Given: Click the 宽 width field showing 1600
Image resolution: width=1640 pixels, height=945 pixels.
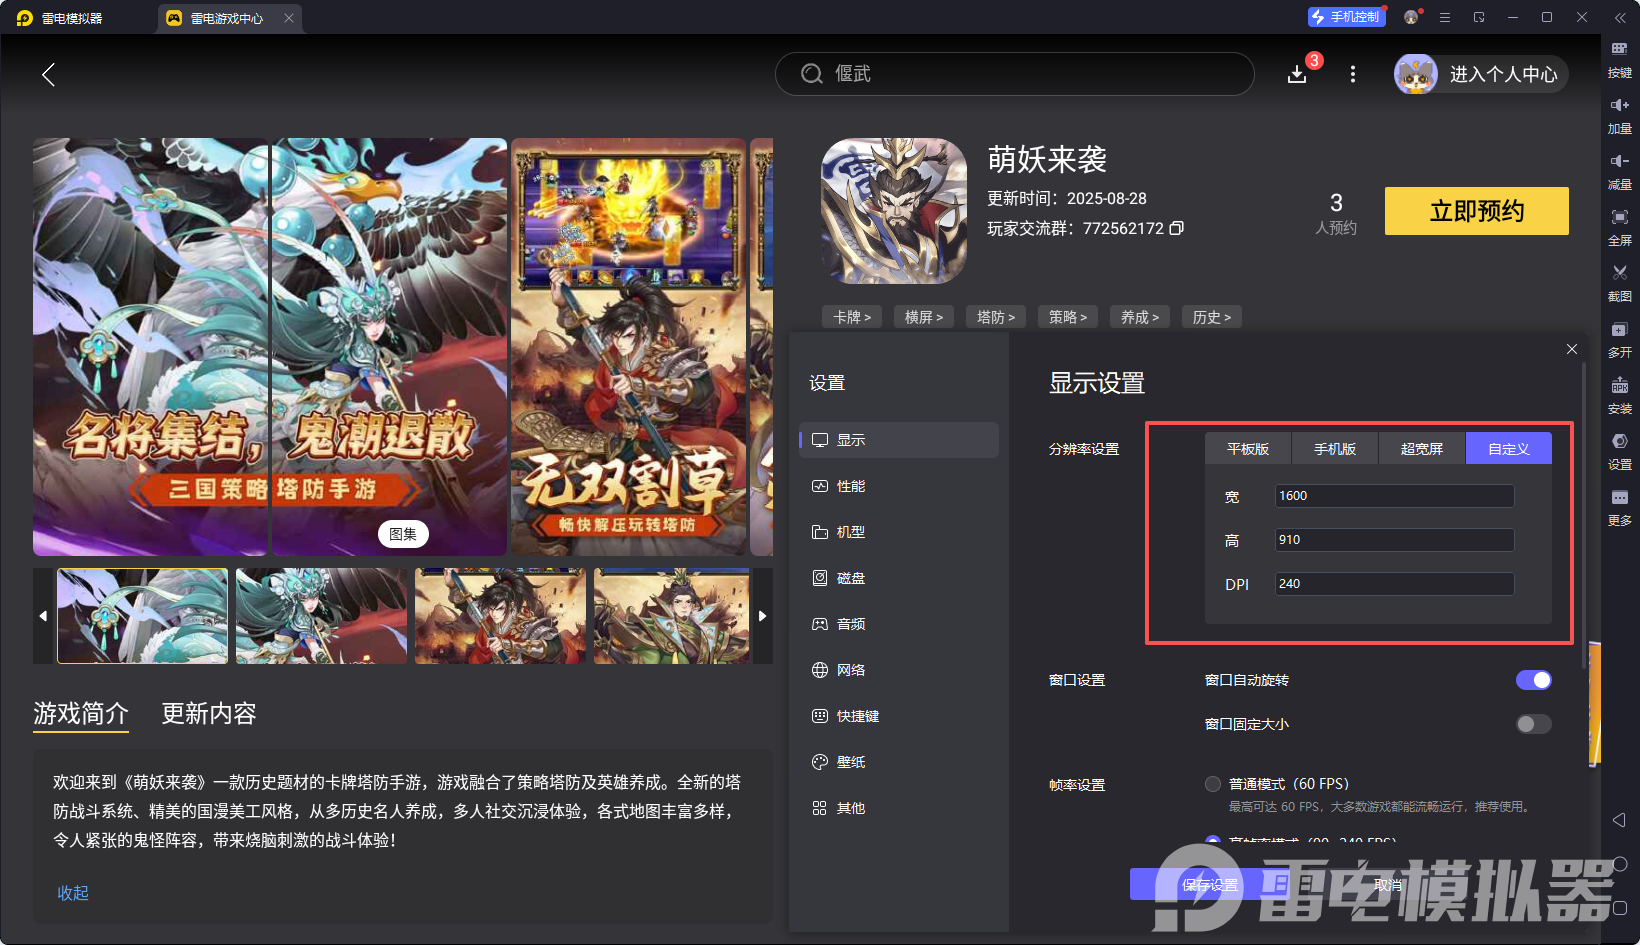Looking at the screenshot, I should pyautogui.click(x=1395, y=496).
